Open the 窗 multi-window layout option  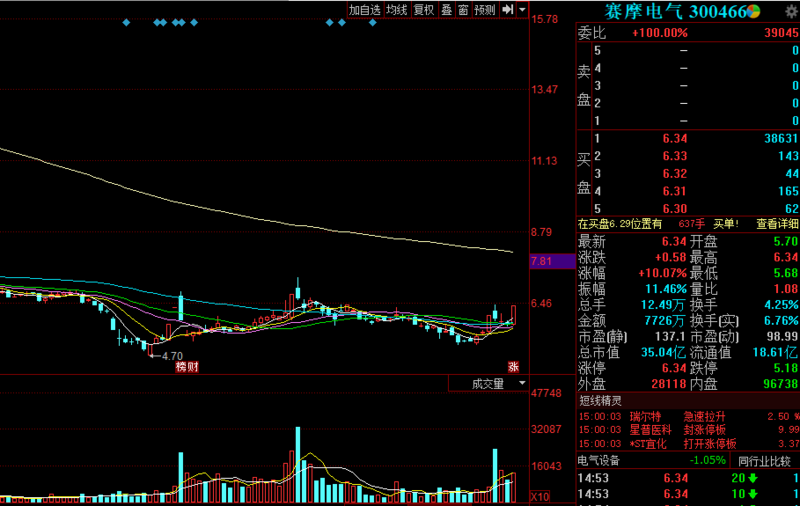pos(463,9)
